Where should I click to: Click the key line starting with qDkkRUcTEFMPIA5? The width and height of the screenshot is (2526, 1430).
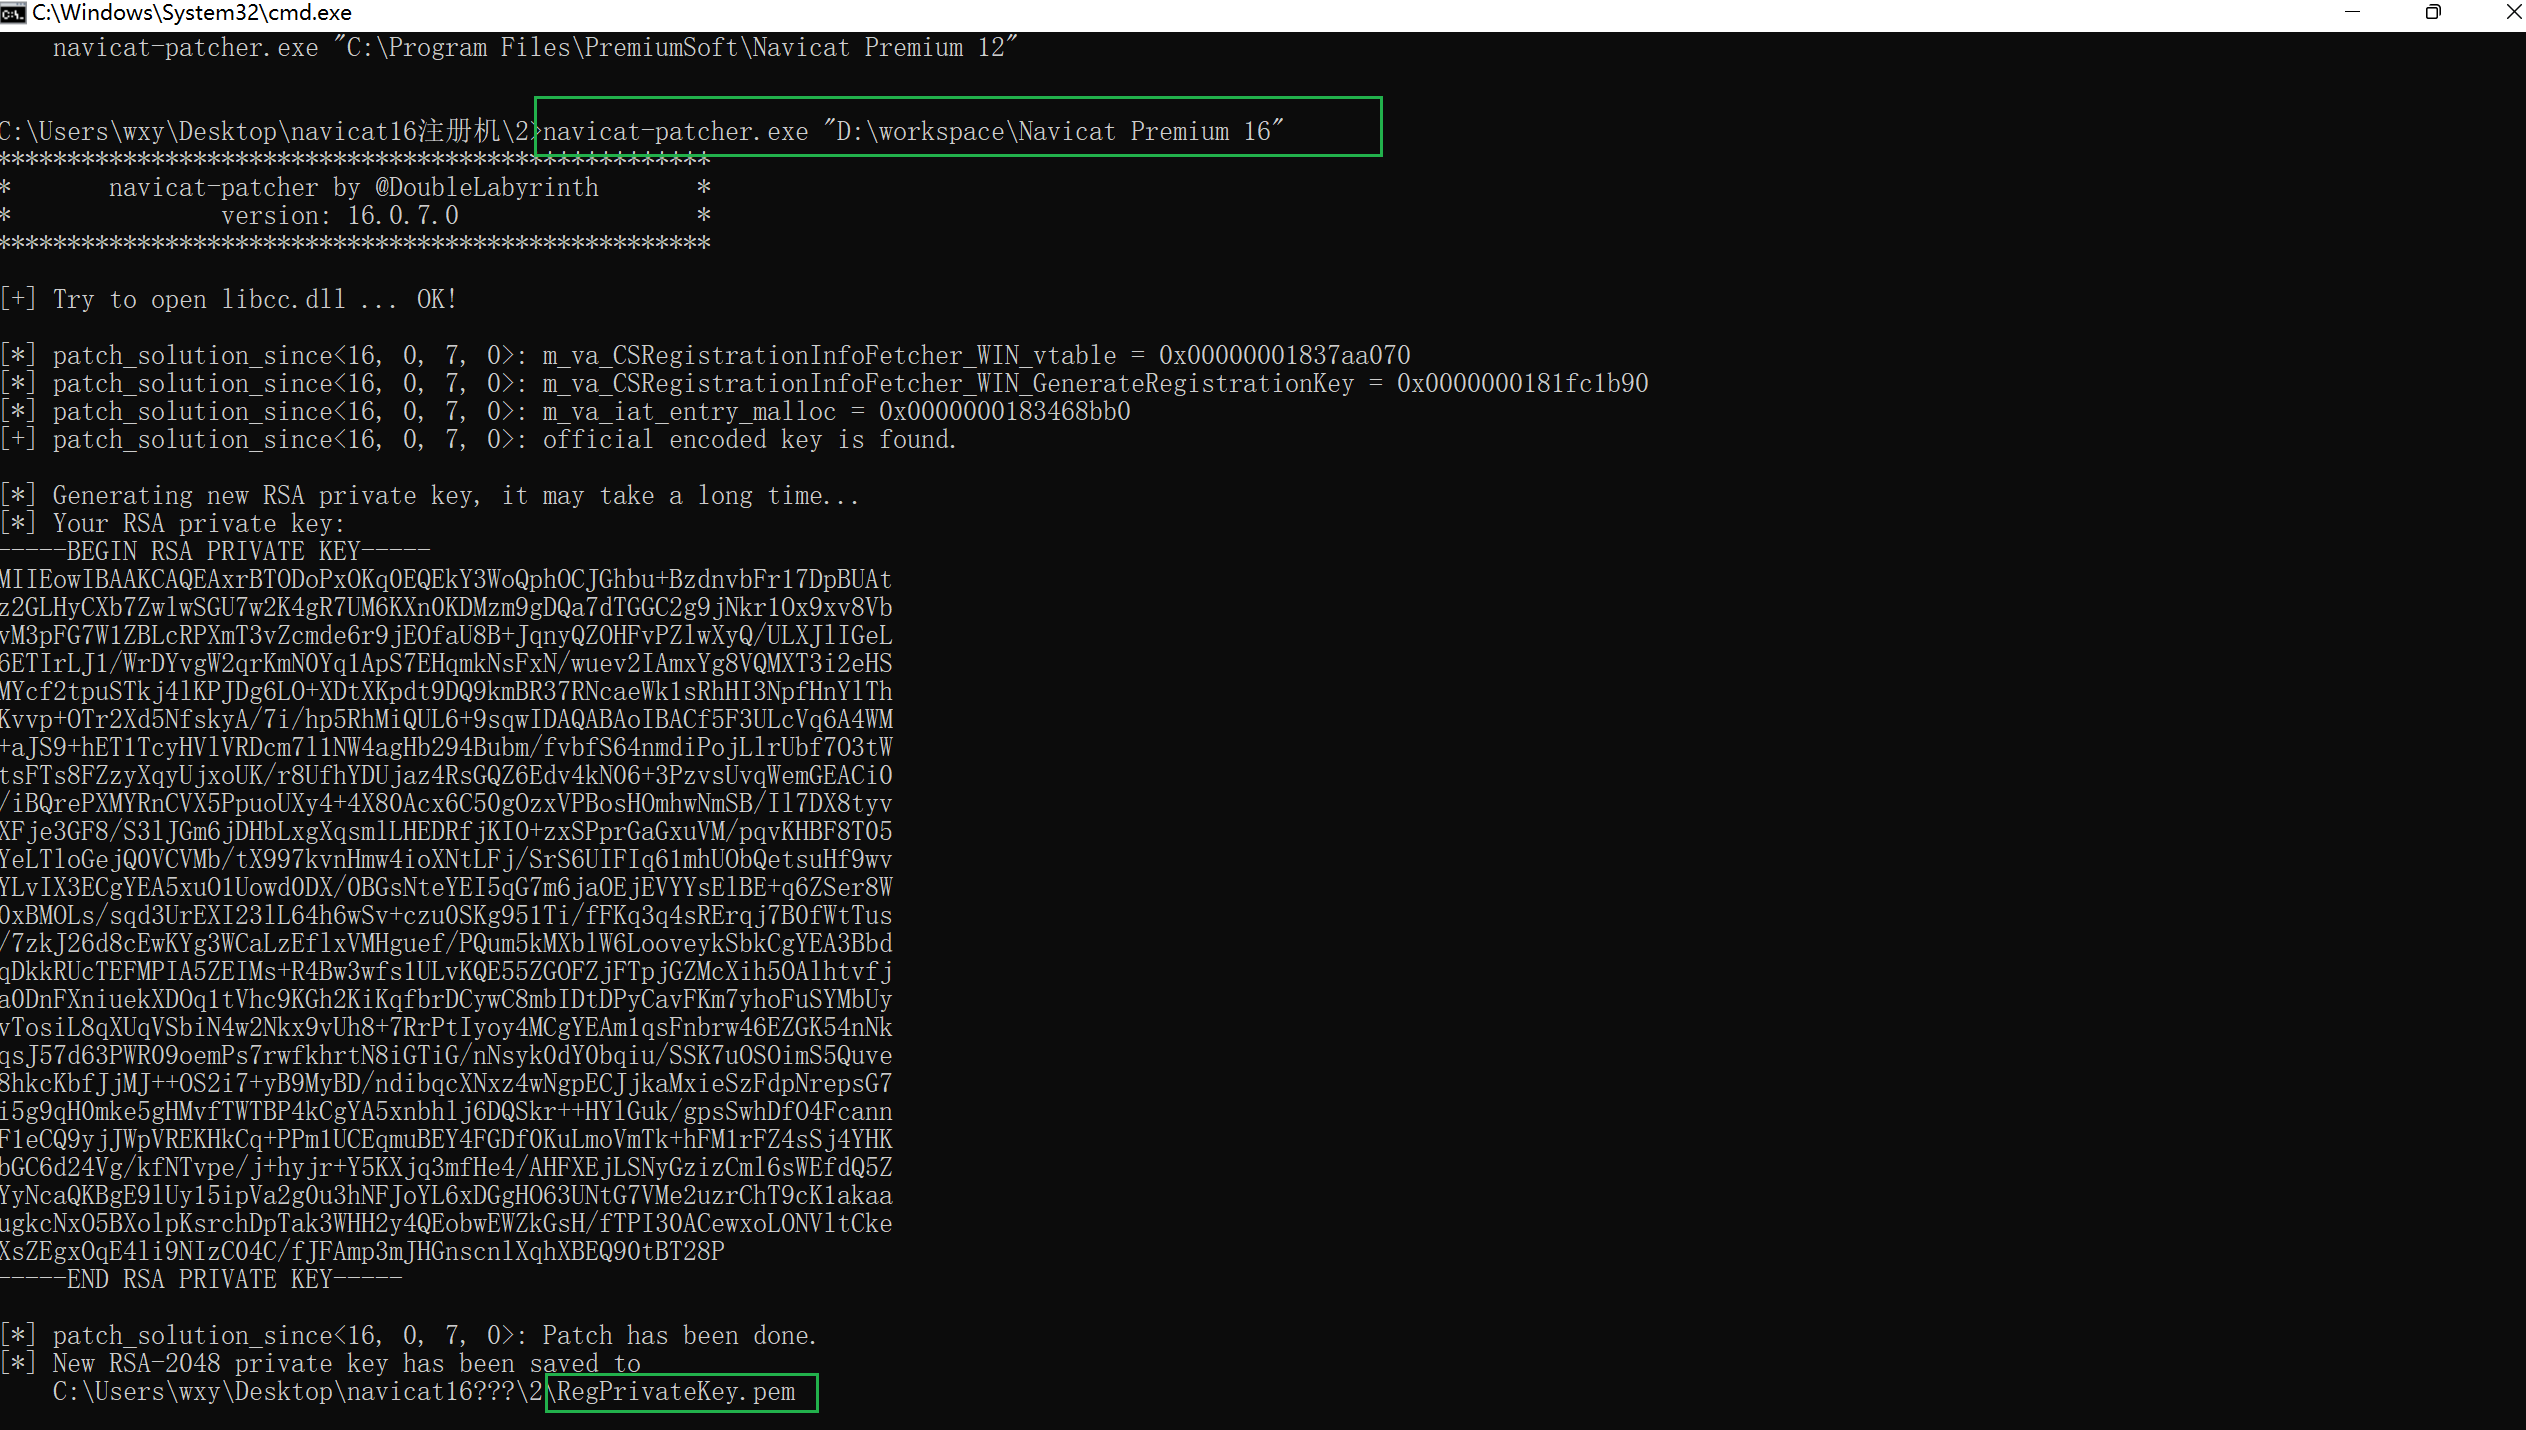[x=446, y=972]
